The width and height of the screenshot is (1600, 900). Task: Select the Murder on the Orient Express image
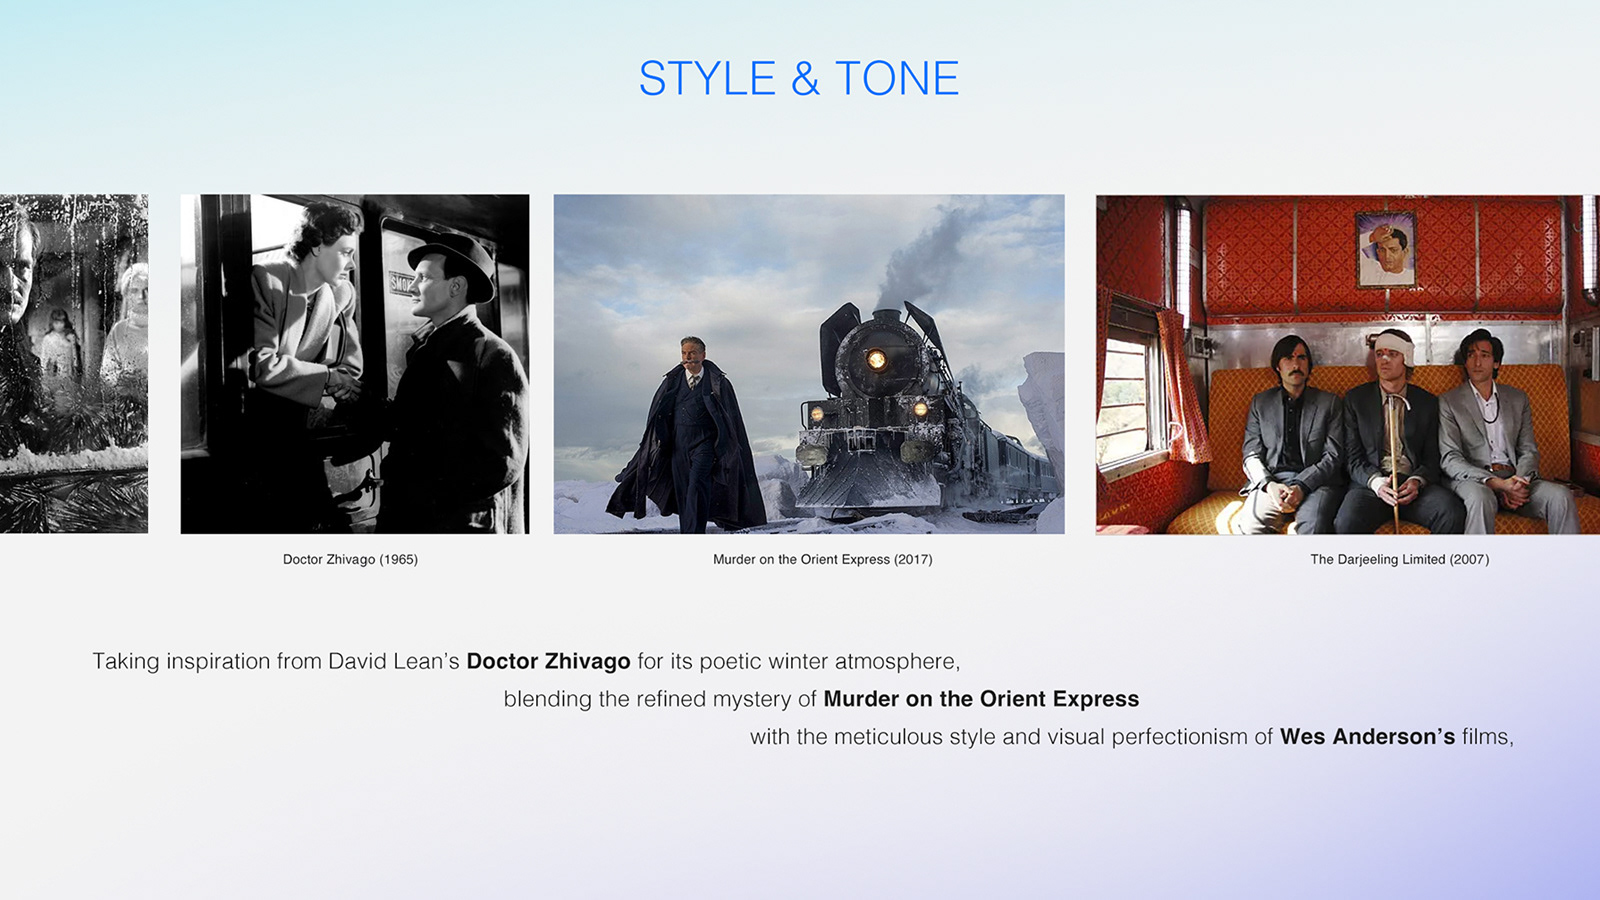[x=809, y=364]
